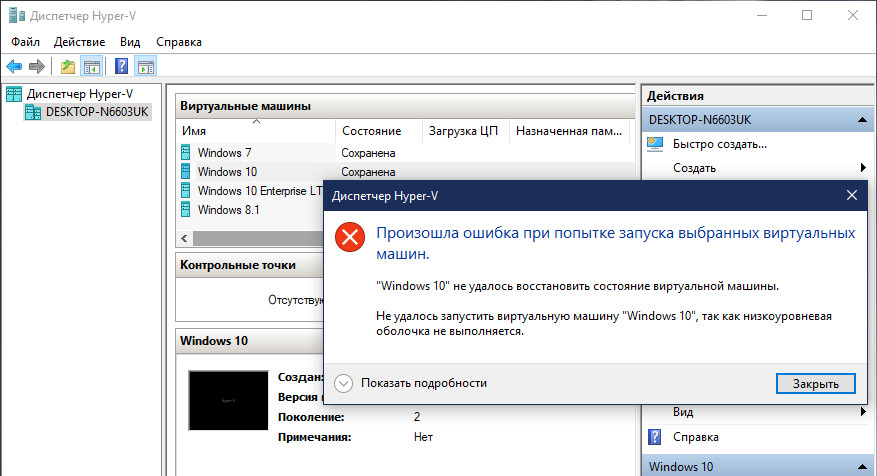The width and height of the screenshot is (877, 476).
Task: Select Диспетчер Hyper-V root tree node
Action: pyautogui.click(x=80, y=93)
